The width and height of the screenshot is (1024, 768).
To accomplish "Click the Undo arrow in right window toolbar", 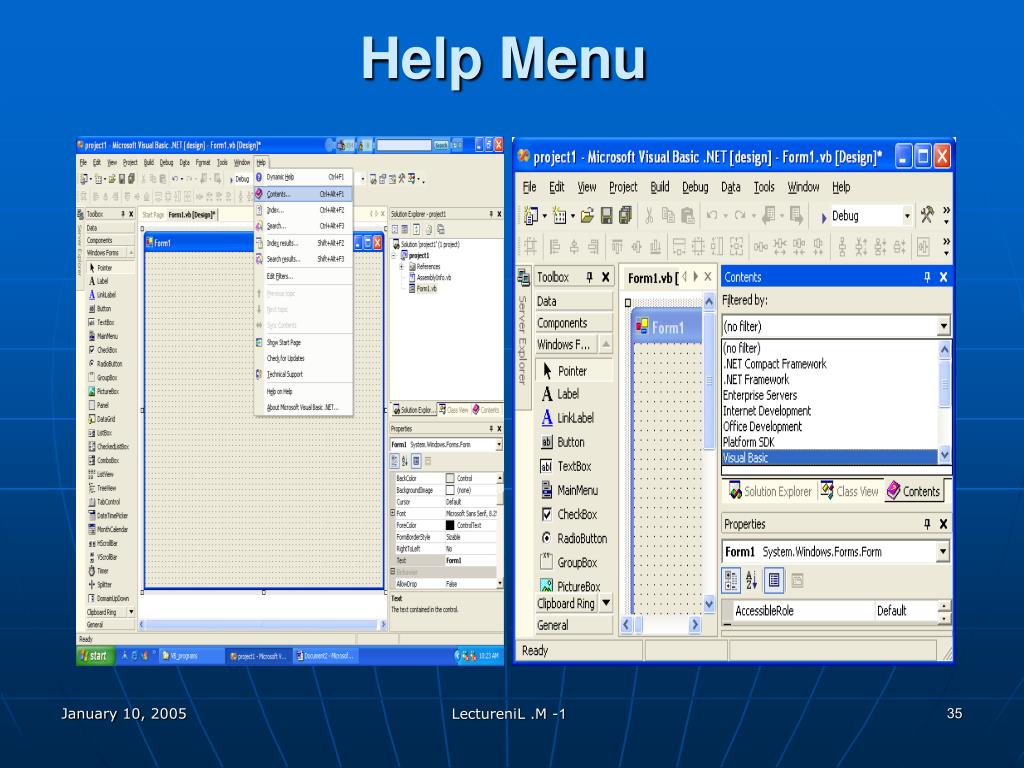I will click(x=712, y=215).
